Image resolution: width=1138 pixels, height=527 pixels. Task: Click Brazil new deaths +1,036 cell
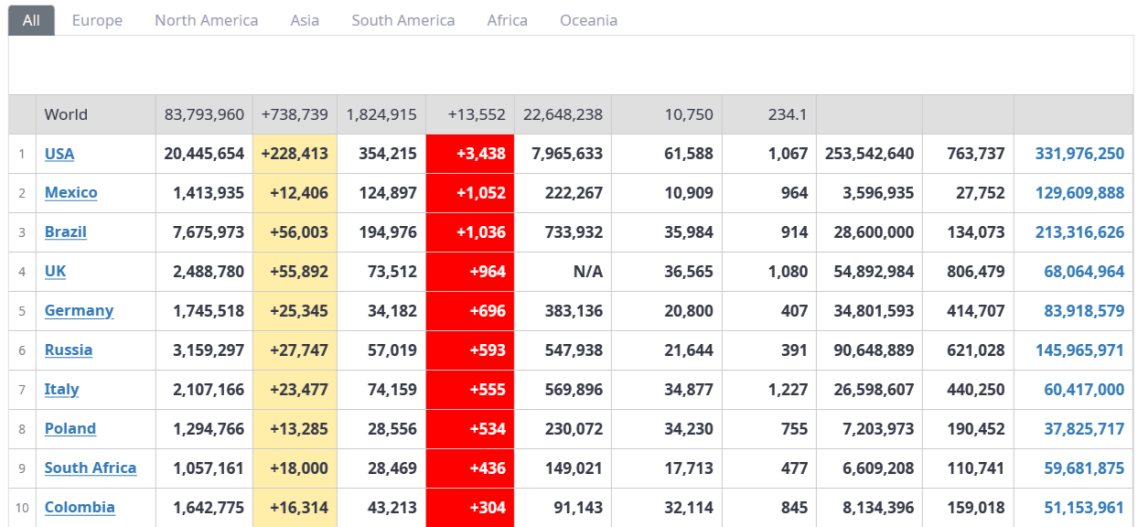470,232
